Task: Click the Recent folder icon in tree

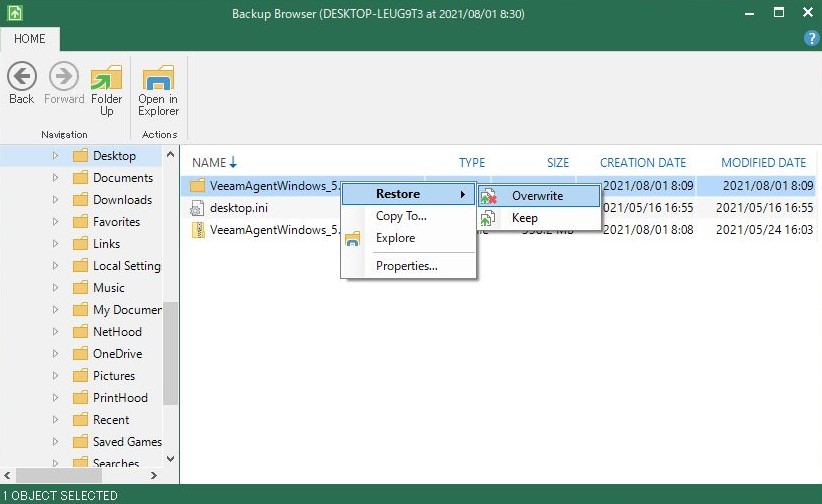Action: click(x=80, y=420)
